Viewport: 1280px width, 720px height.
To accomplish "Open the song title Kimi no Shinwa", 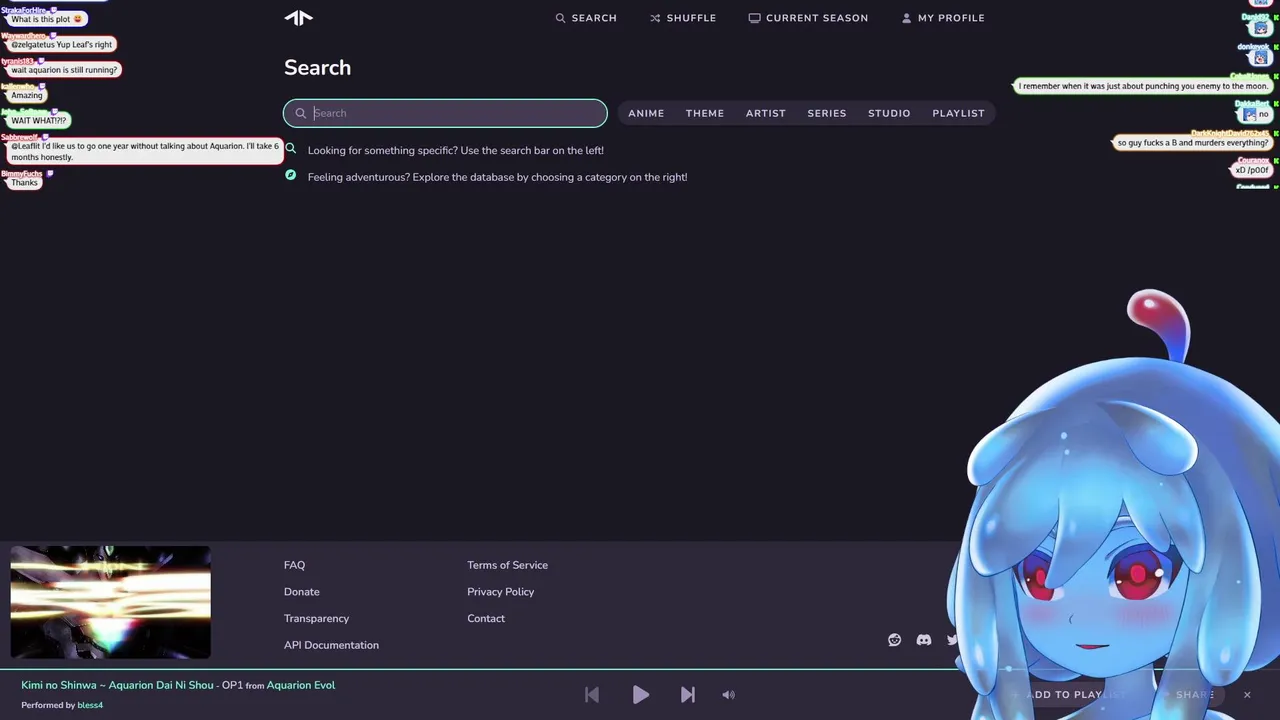I will pyautogui.click(x=118, y=685).
